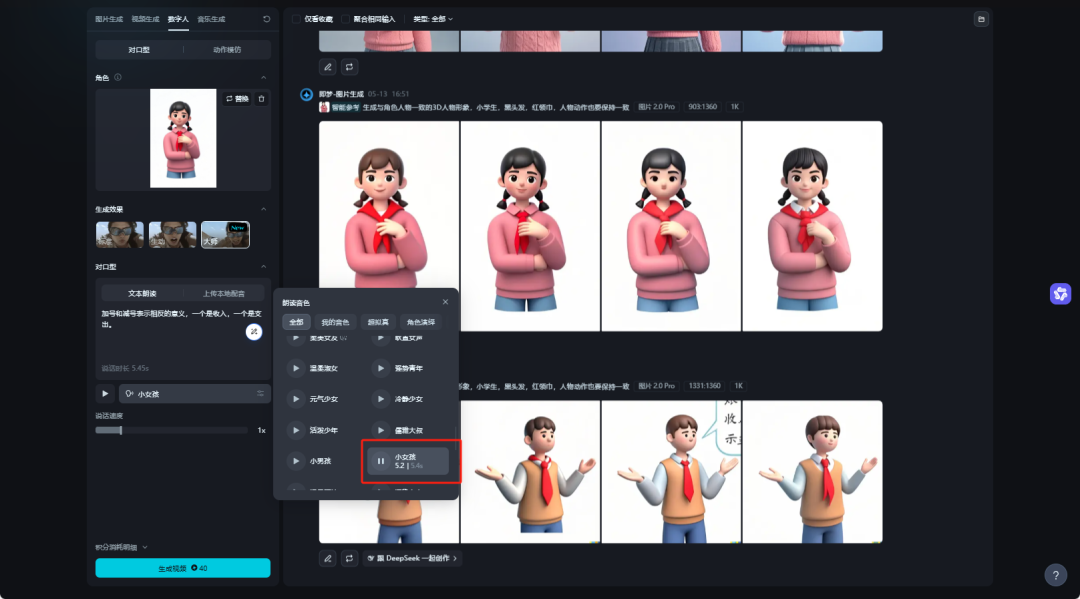Viewport: 1080px width, 599px height.
Task: Click the help question mark icon
Action: tap(1055, 574)
